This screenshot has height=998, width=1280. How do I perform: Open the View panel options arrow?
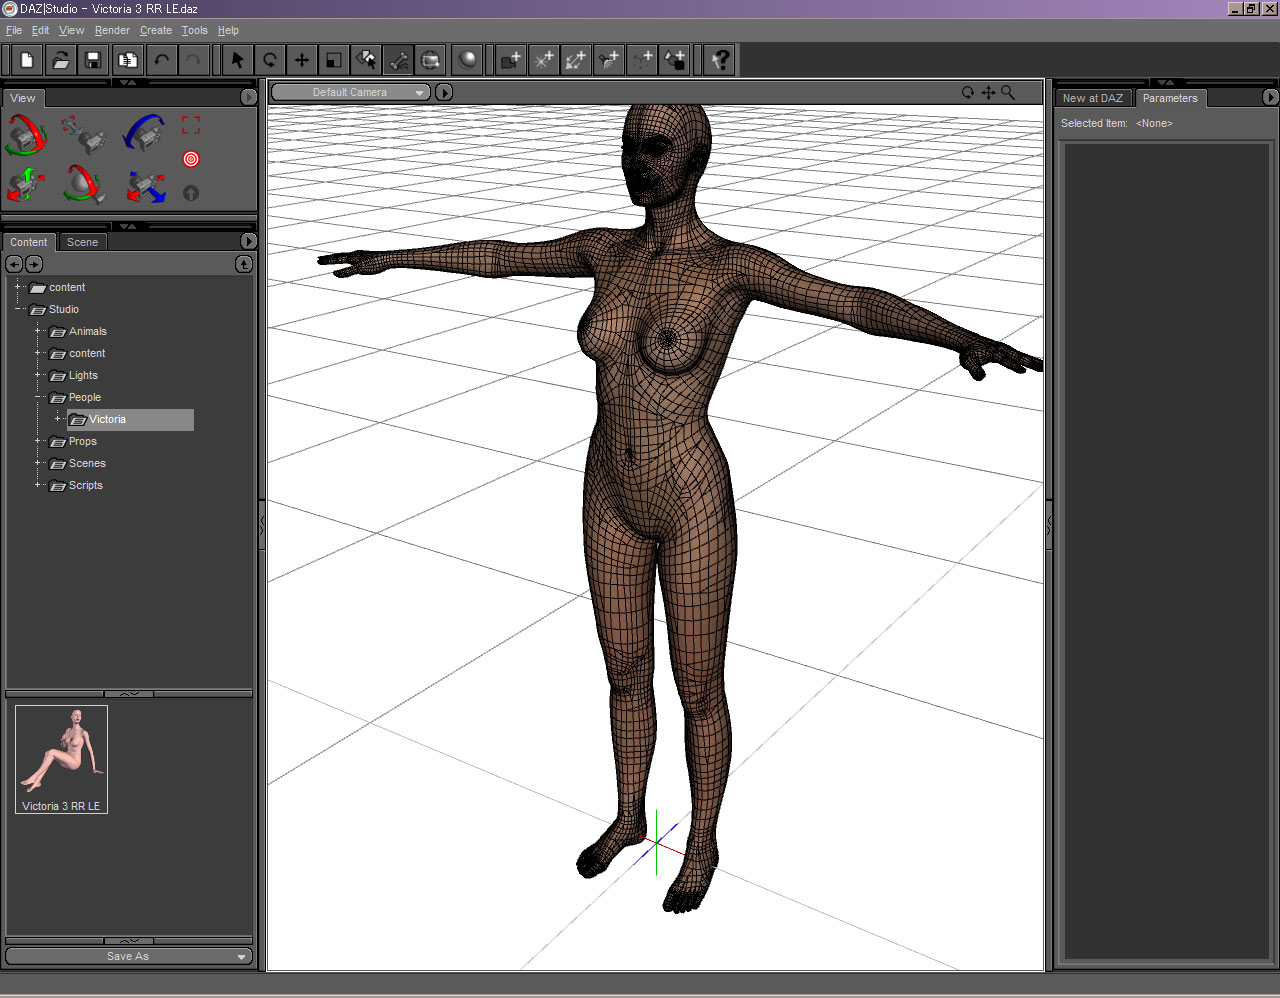pyautogui.click(x=249, y=97)
